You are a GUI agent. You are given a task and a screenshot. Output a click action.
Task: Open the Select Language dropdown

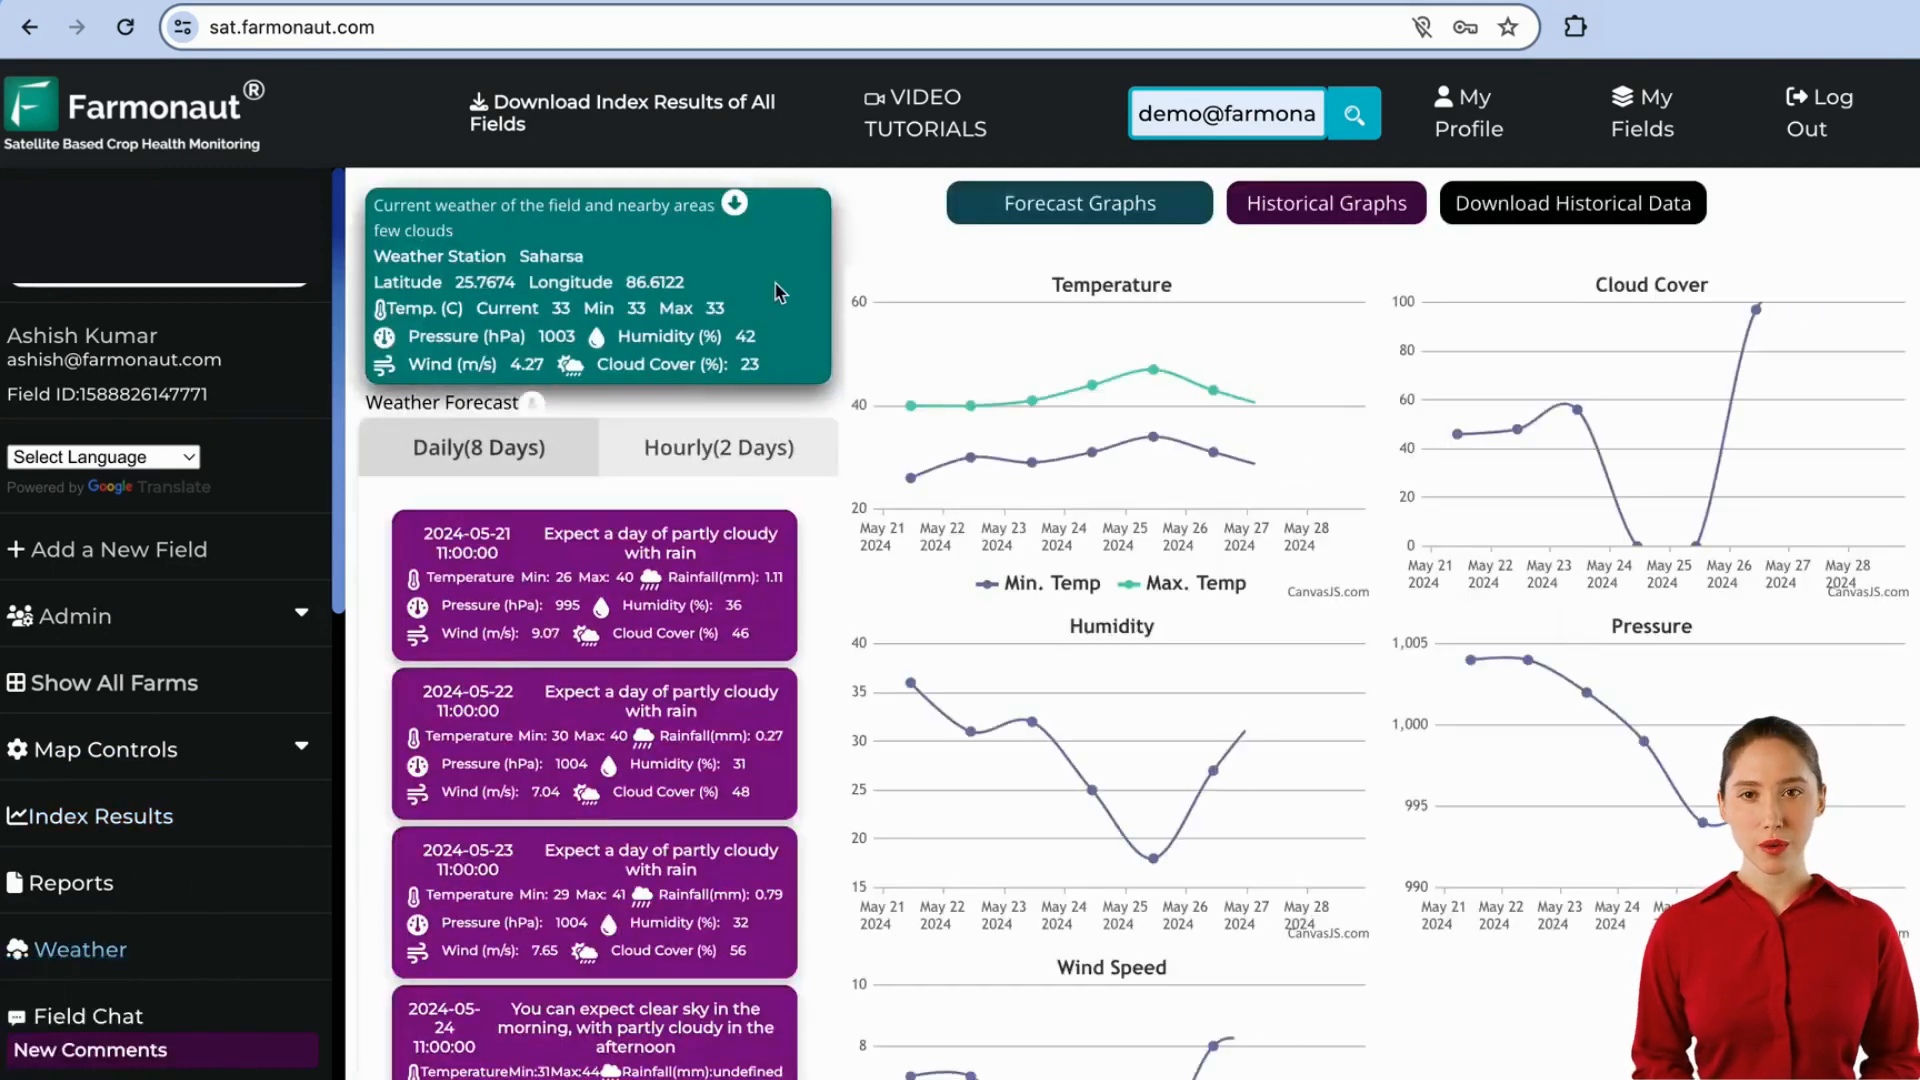(103, 456)
